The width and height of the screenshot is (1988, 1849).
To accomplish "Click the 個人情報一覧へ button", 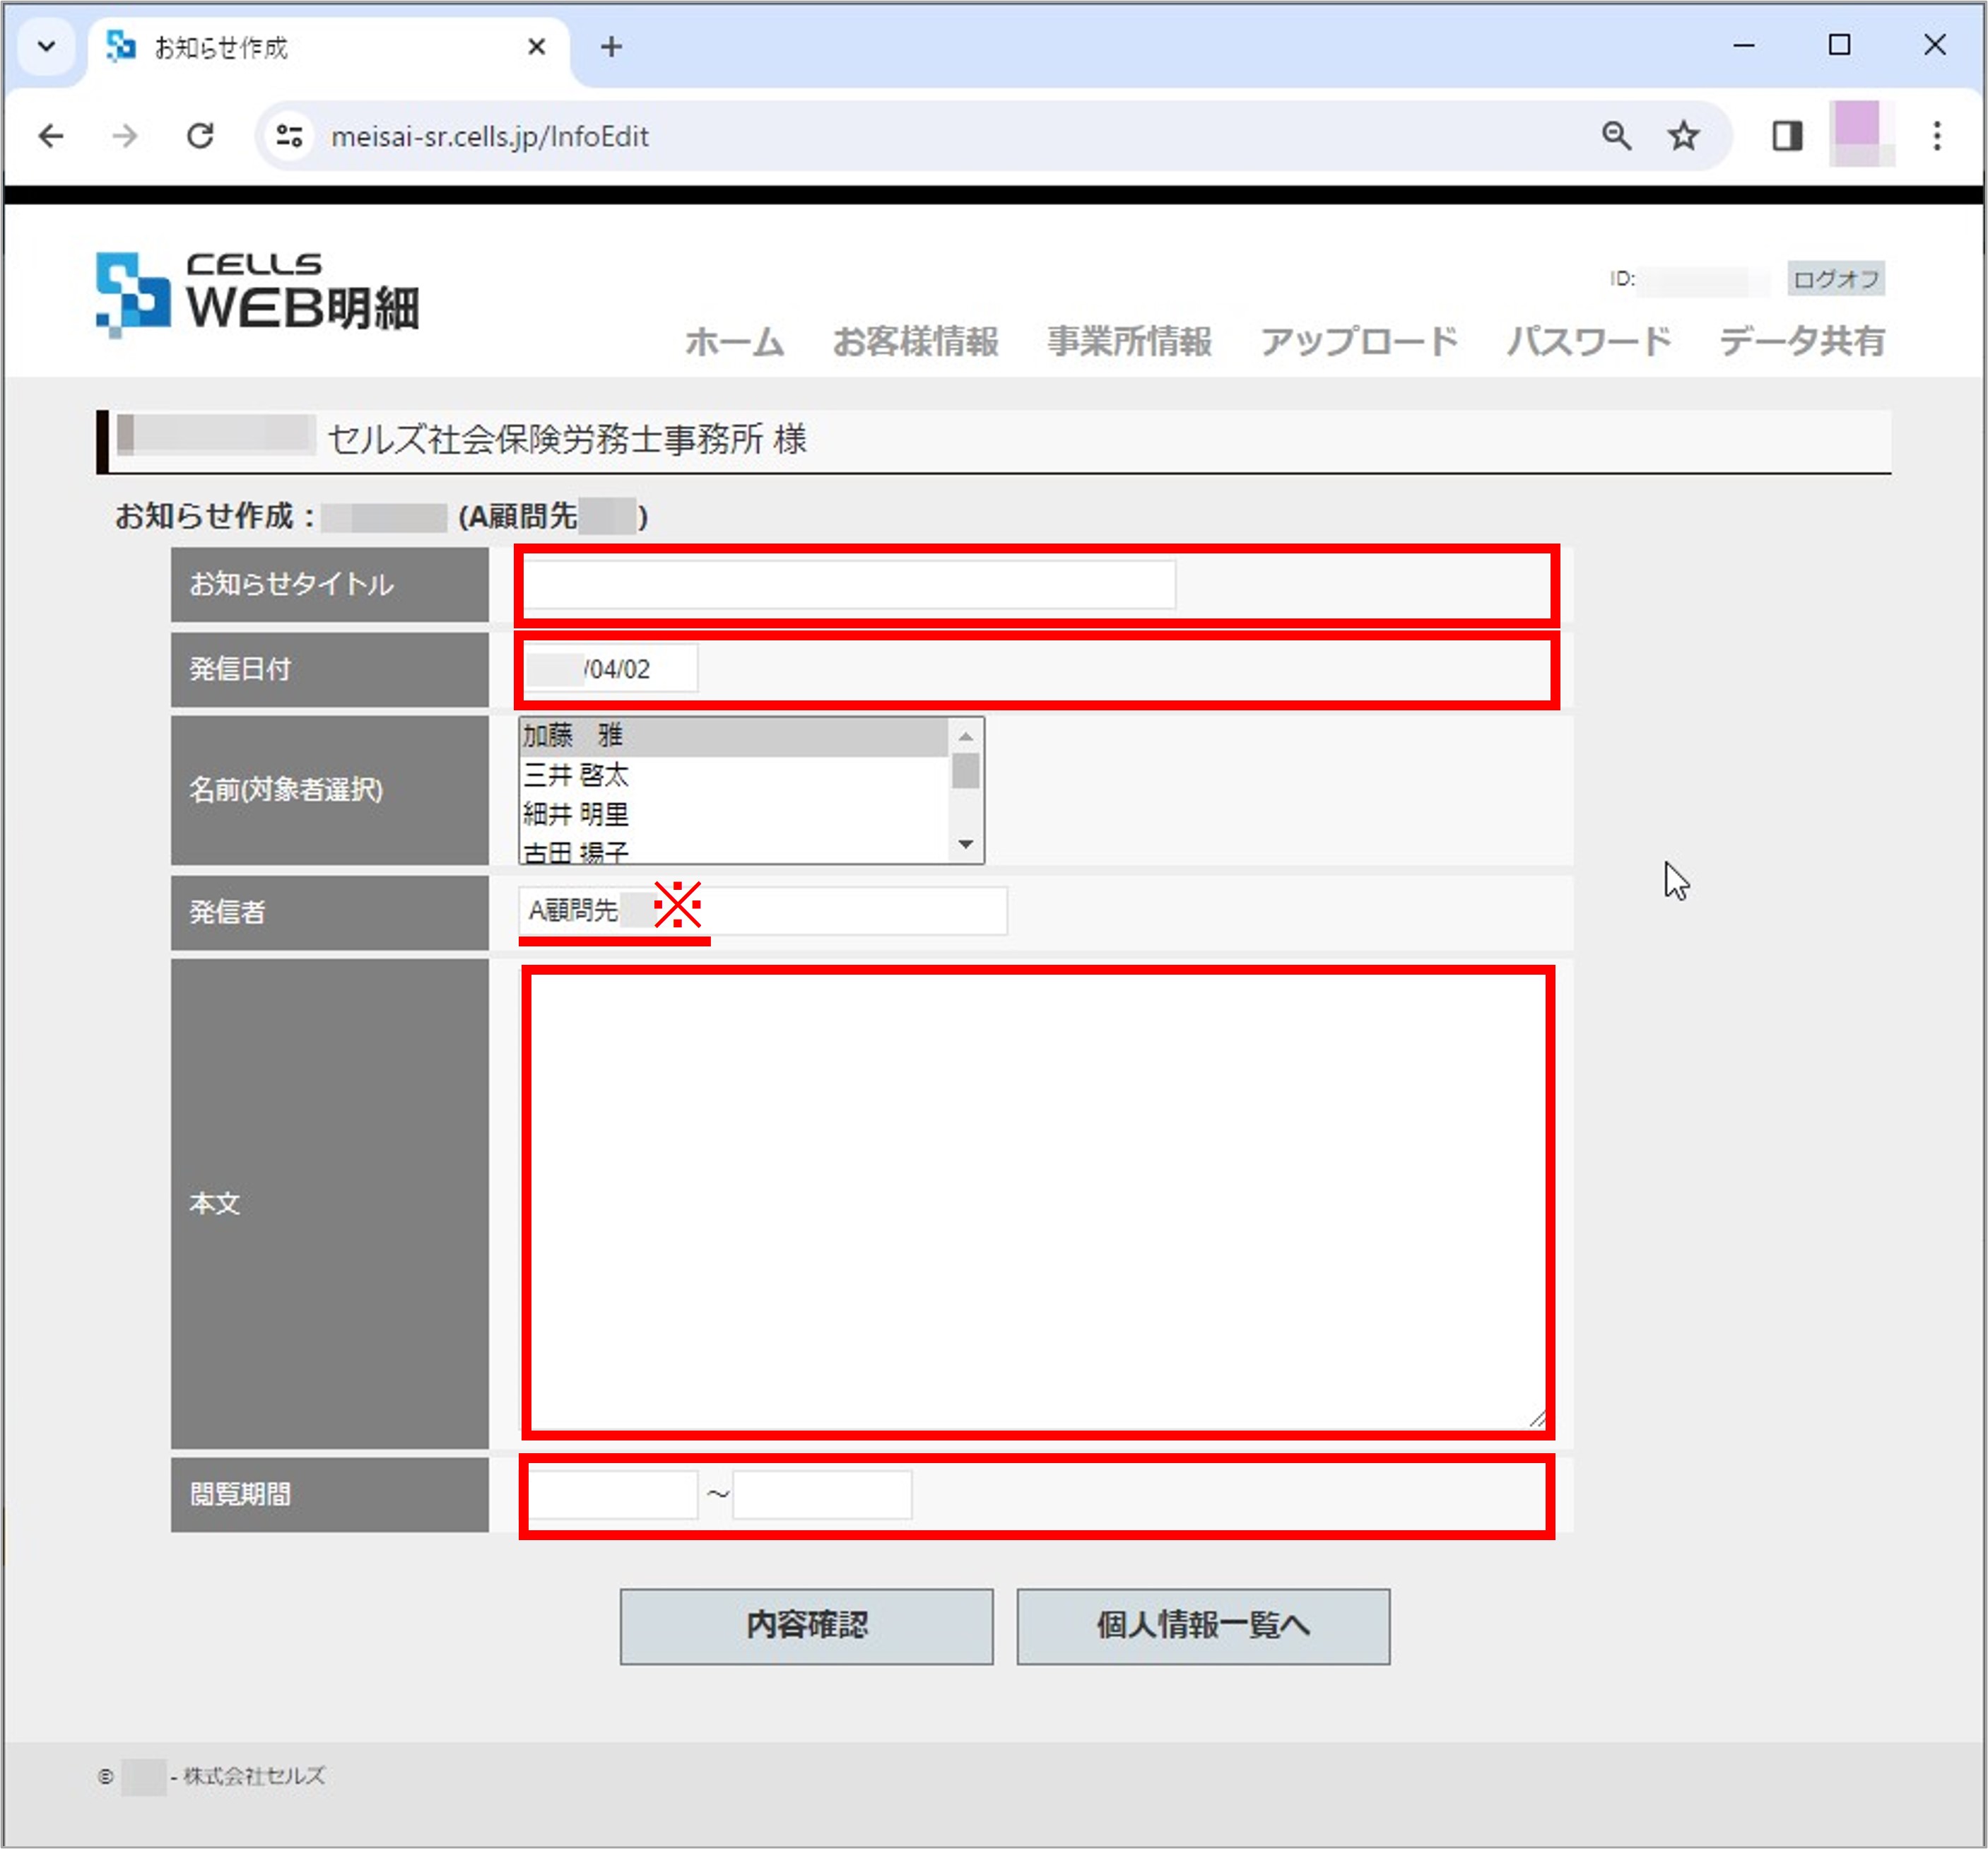I will tap(1203, 1627).
